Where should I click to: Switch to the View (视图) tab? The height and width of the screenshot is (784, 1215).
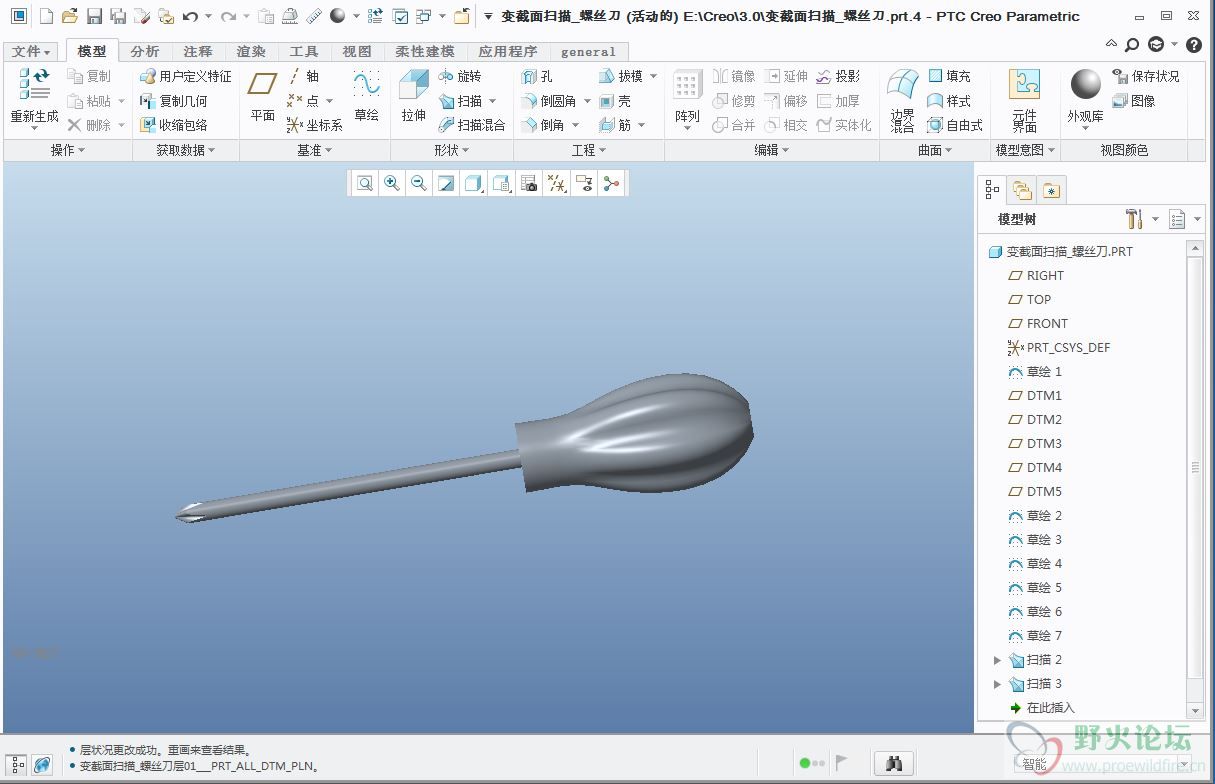click(x=357, y=51)
